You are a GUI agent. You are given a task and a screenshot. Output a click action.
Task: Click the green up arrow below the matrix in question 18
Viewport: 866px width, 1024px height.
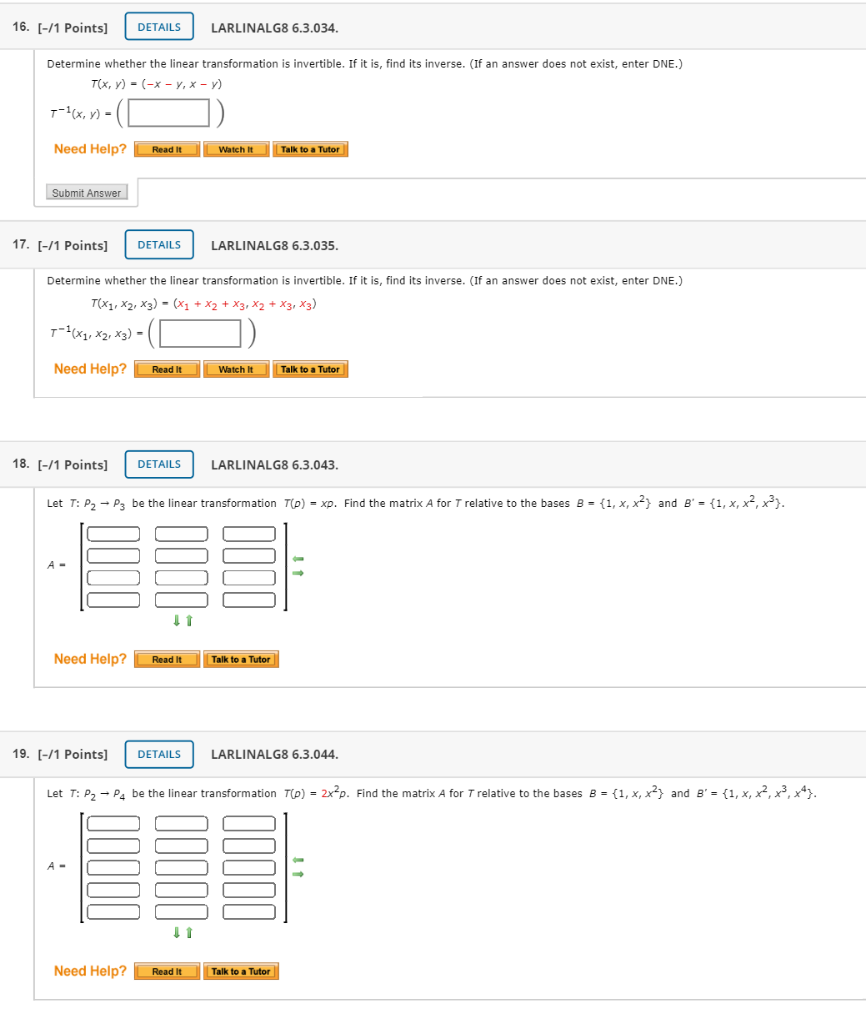click(187, 620)
